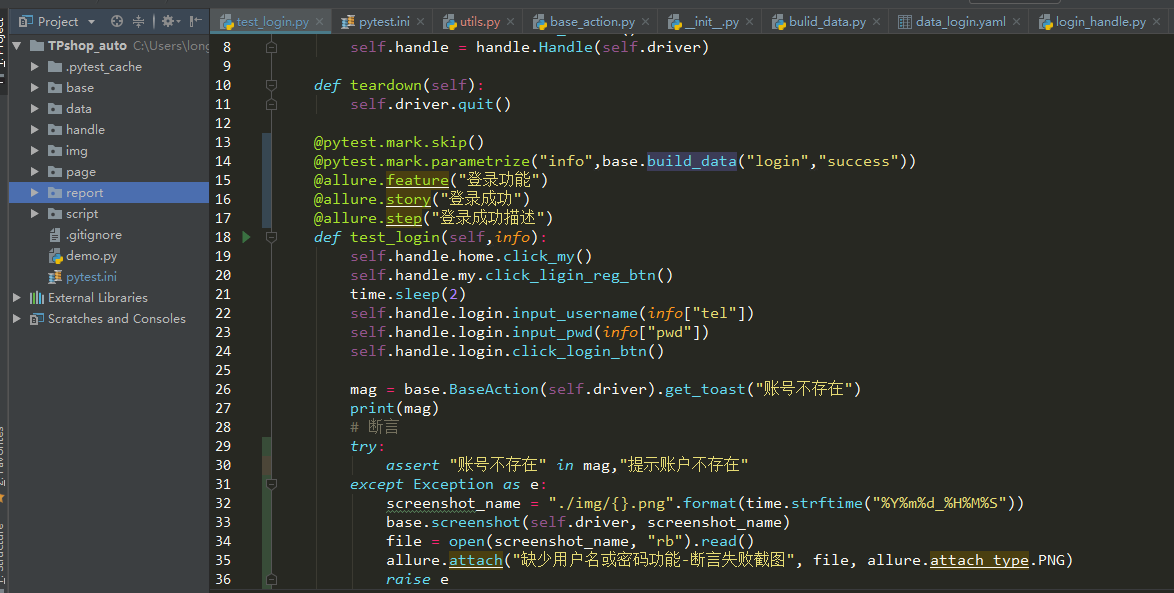Click the ini file icon on pytest.ini tab
1174x593 pixels.
pos(347,22)
